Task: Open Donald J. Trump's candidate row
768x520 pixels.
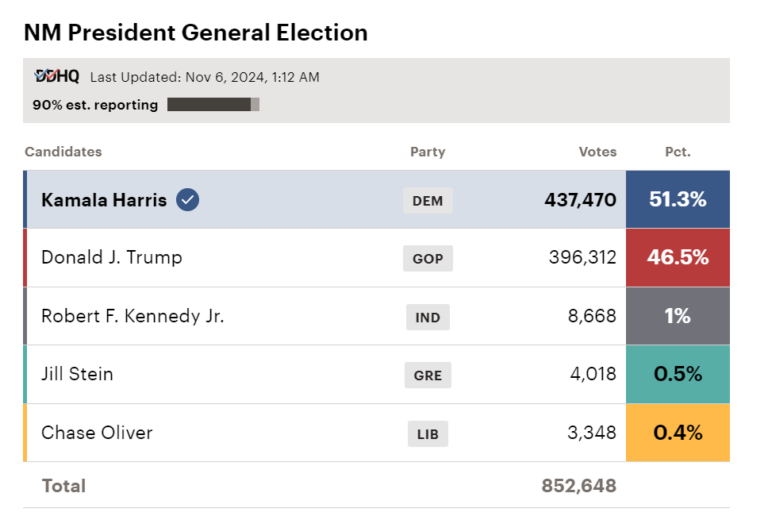Action: 376,258
